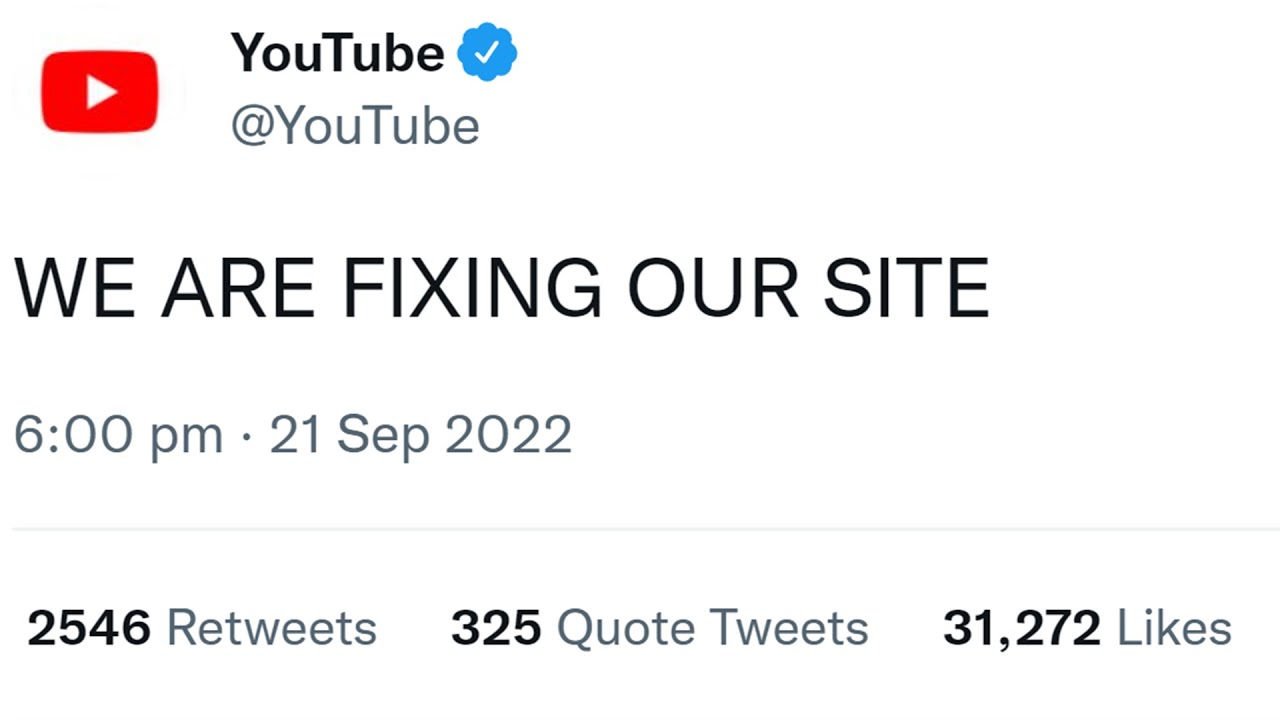
Task: Open the YouTube display name
Action: tap(337, 52)
